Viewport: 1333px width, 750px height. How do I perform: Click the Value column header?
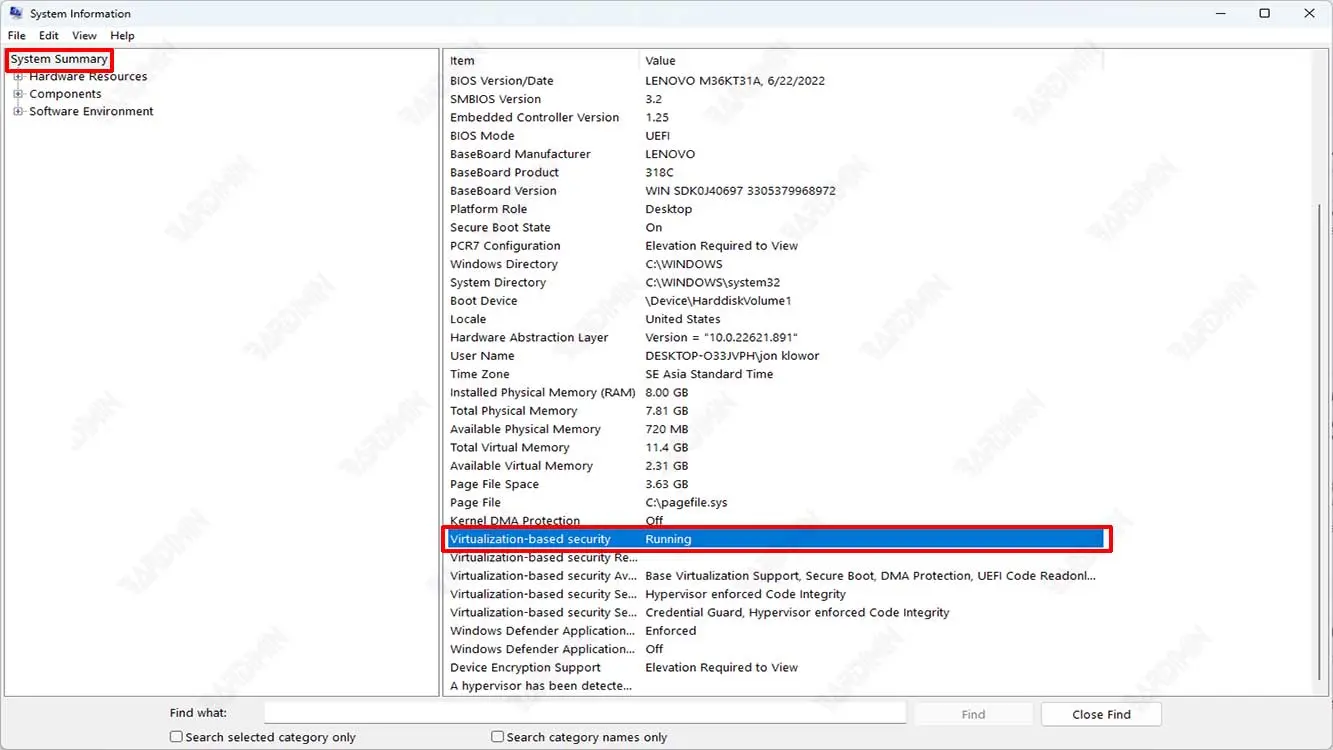click(x=870, y=61)
